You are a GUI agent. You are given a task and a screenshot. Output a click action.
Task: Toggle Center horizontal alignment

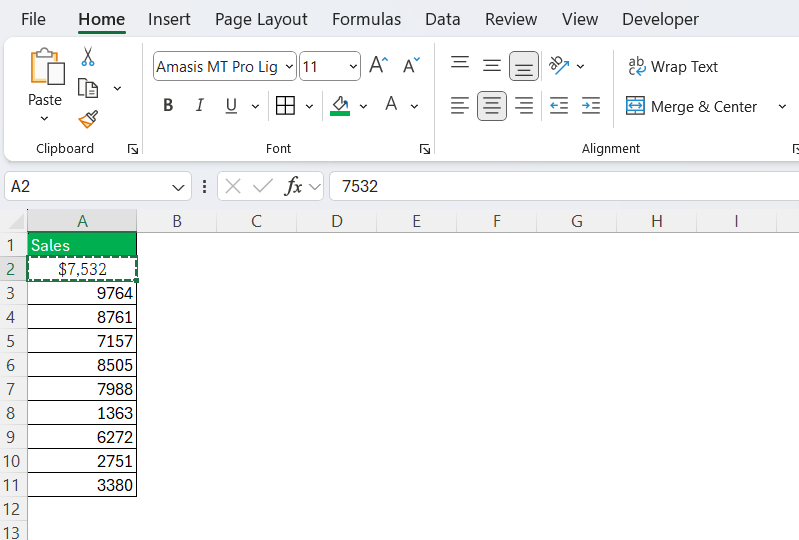click(492, 105)
